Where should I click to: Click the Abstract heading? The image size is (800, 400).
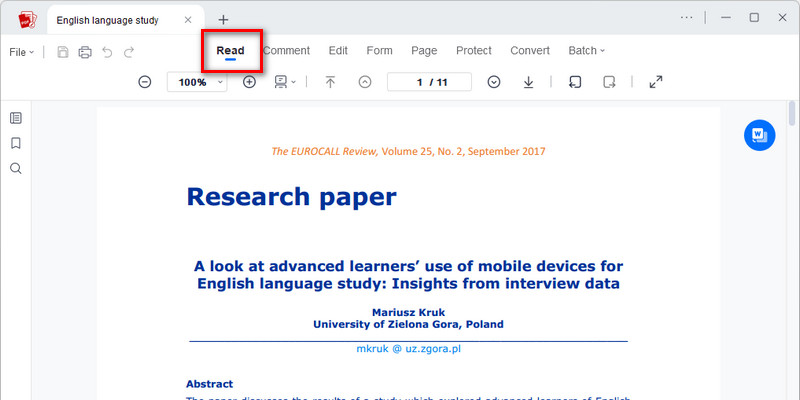[209, 384]
